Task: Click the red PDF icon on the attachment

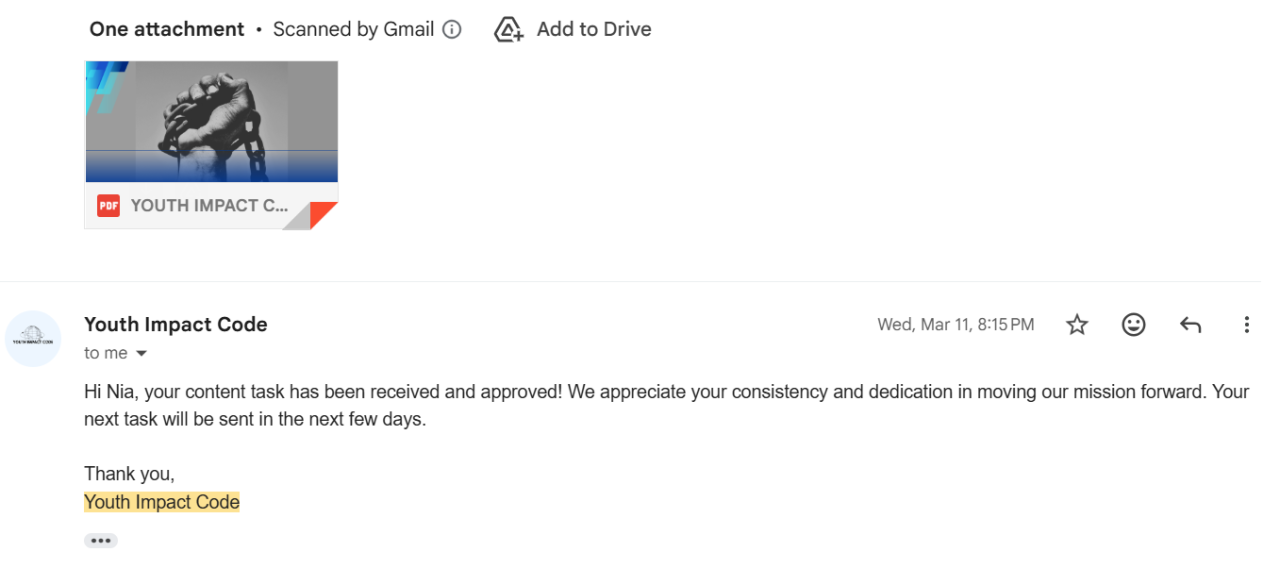Action: 108,206
